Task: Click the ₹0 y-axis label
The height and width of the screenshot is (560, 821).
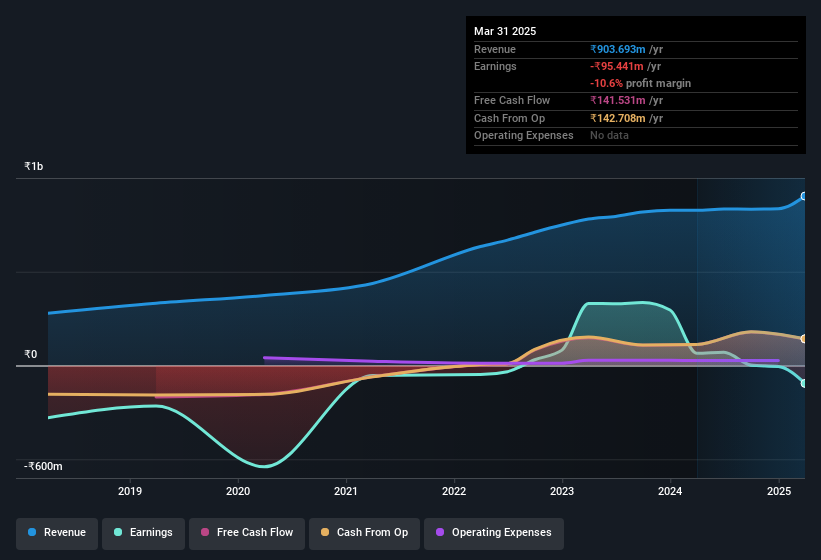Action: 30,354
